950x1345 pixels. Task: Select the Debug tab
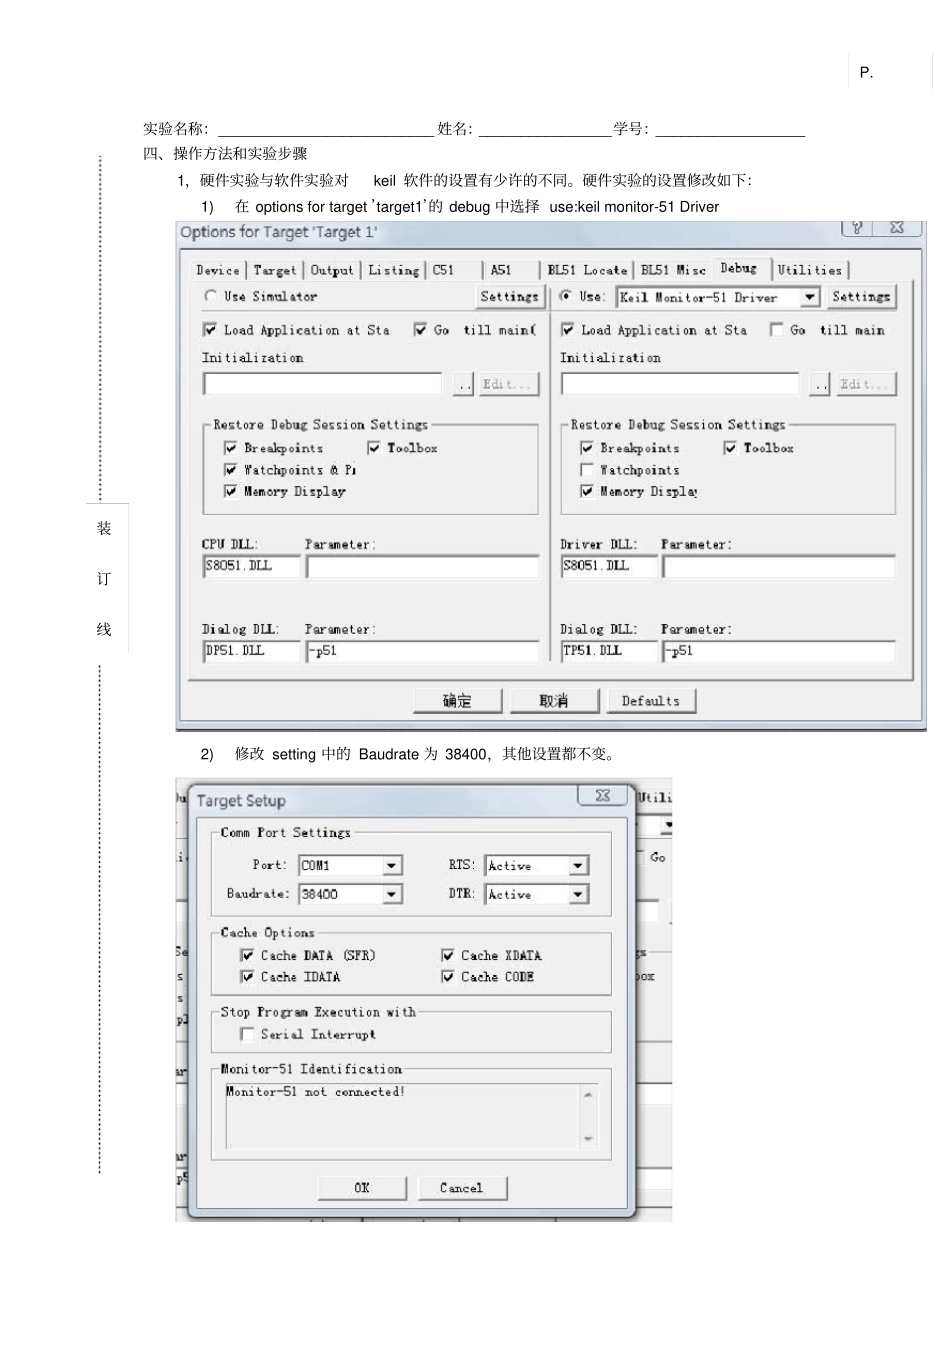click(x=740, y=268)
